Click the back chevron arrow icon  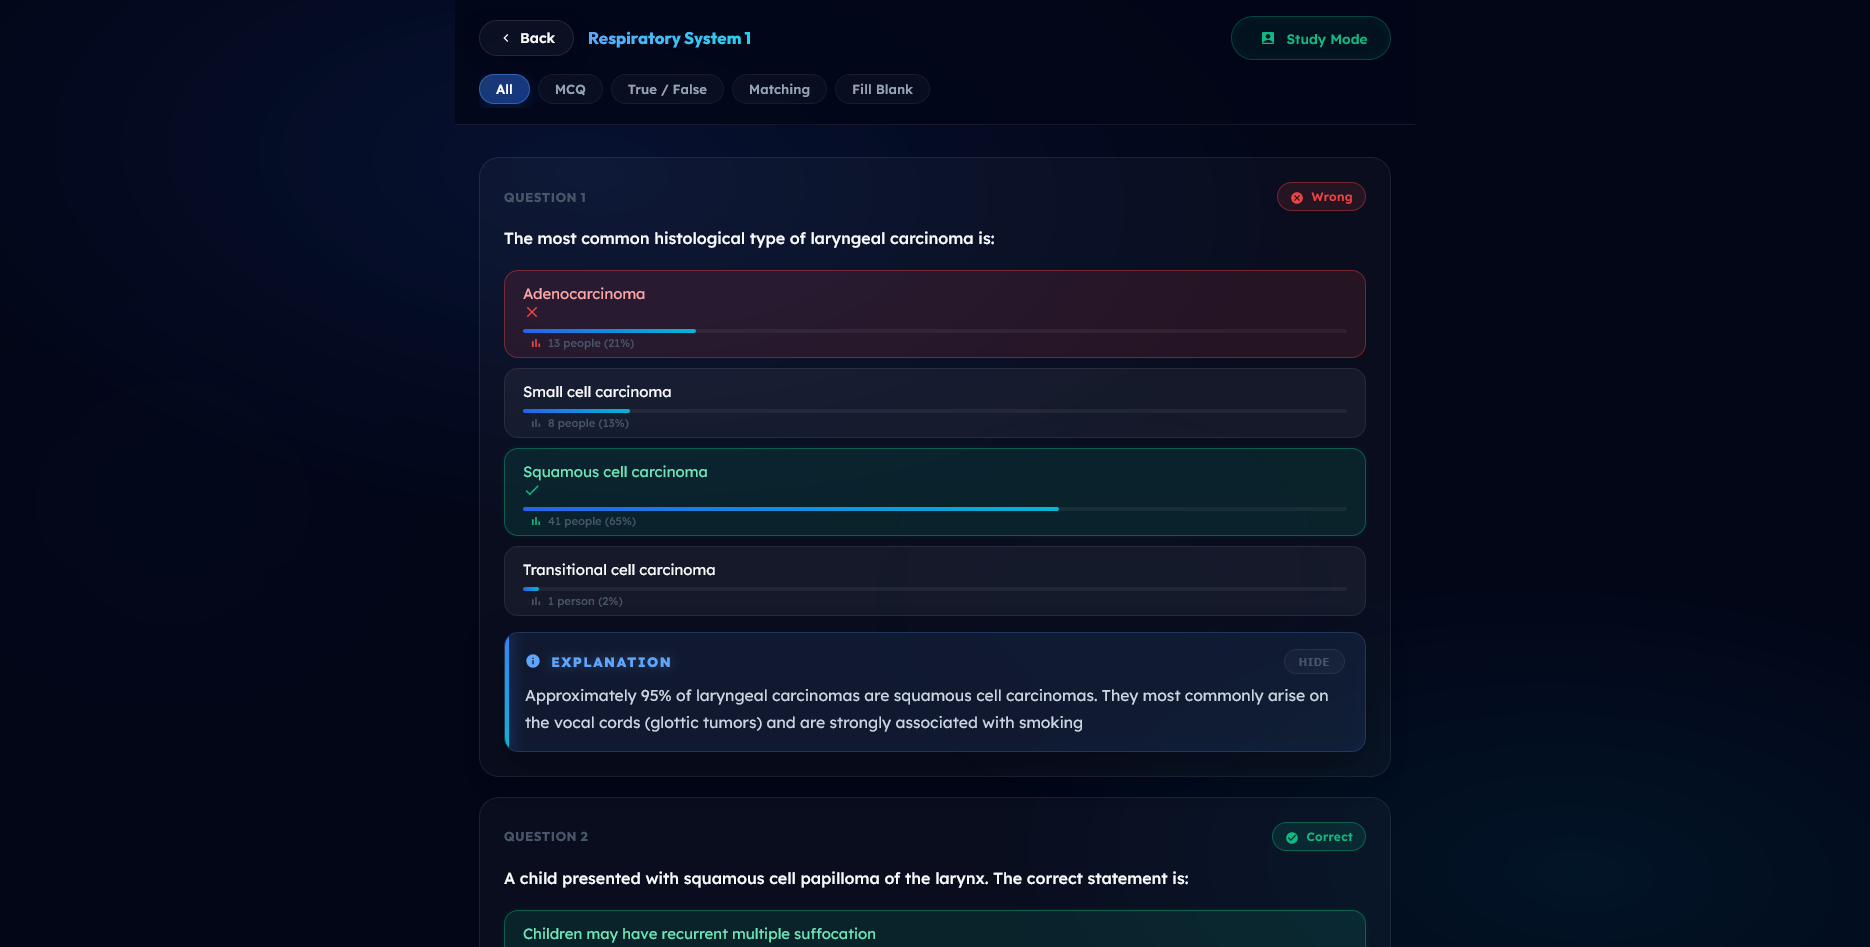(x=505, y=37)
